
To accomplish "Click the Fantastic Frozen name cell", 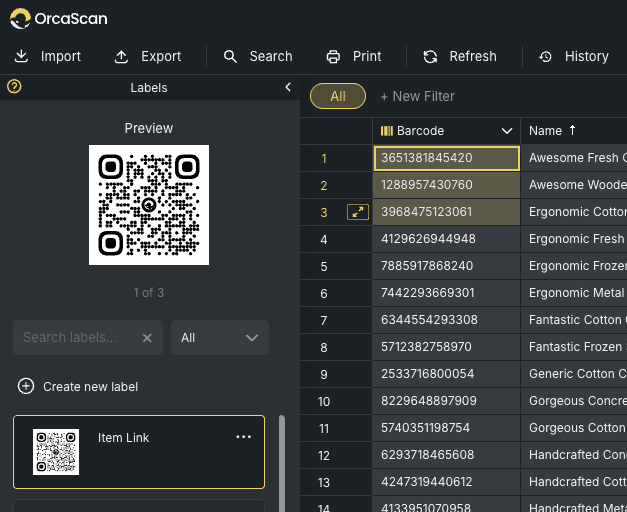I will click(x=573, y=347).
